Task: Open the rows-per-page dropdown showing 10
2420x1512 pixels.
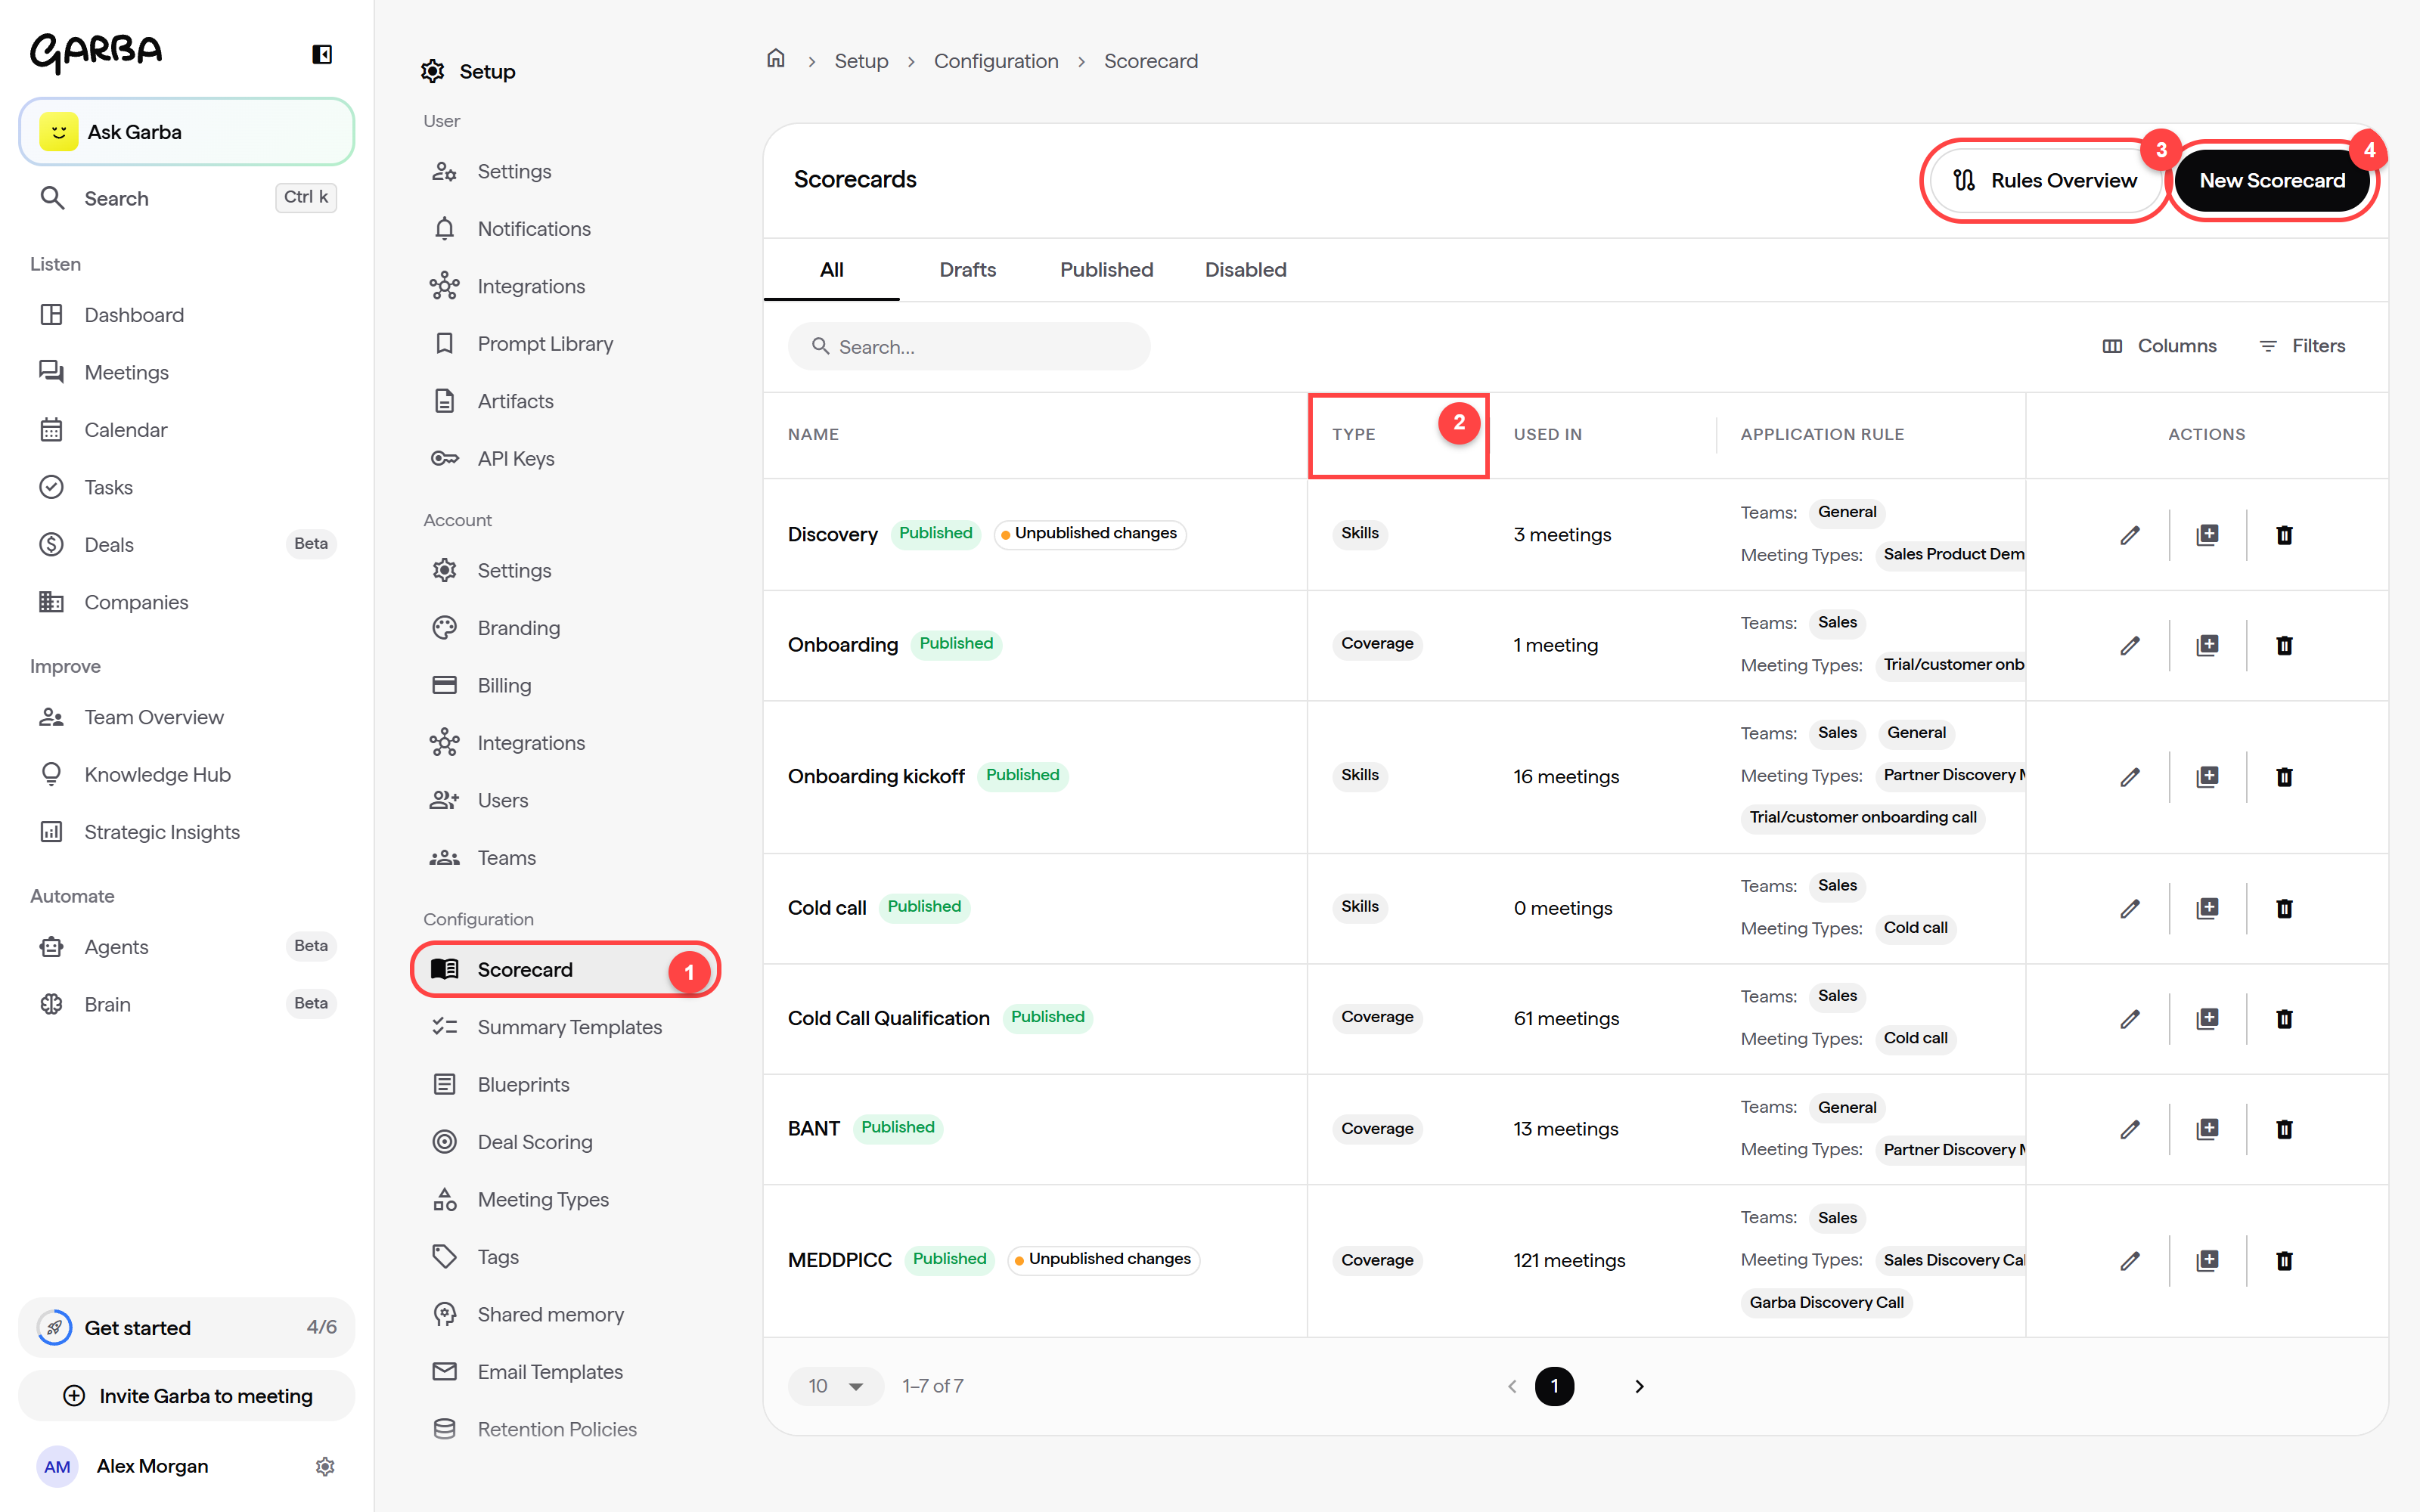Action: click(836, 1386)
